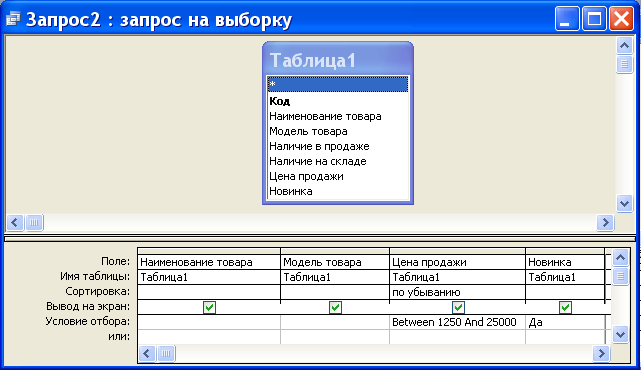The height and width of the screenshot is (370, 641).
Task: Click the Да criteria cell under Новинка
Action: coord(565,322)
